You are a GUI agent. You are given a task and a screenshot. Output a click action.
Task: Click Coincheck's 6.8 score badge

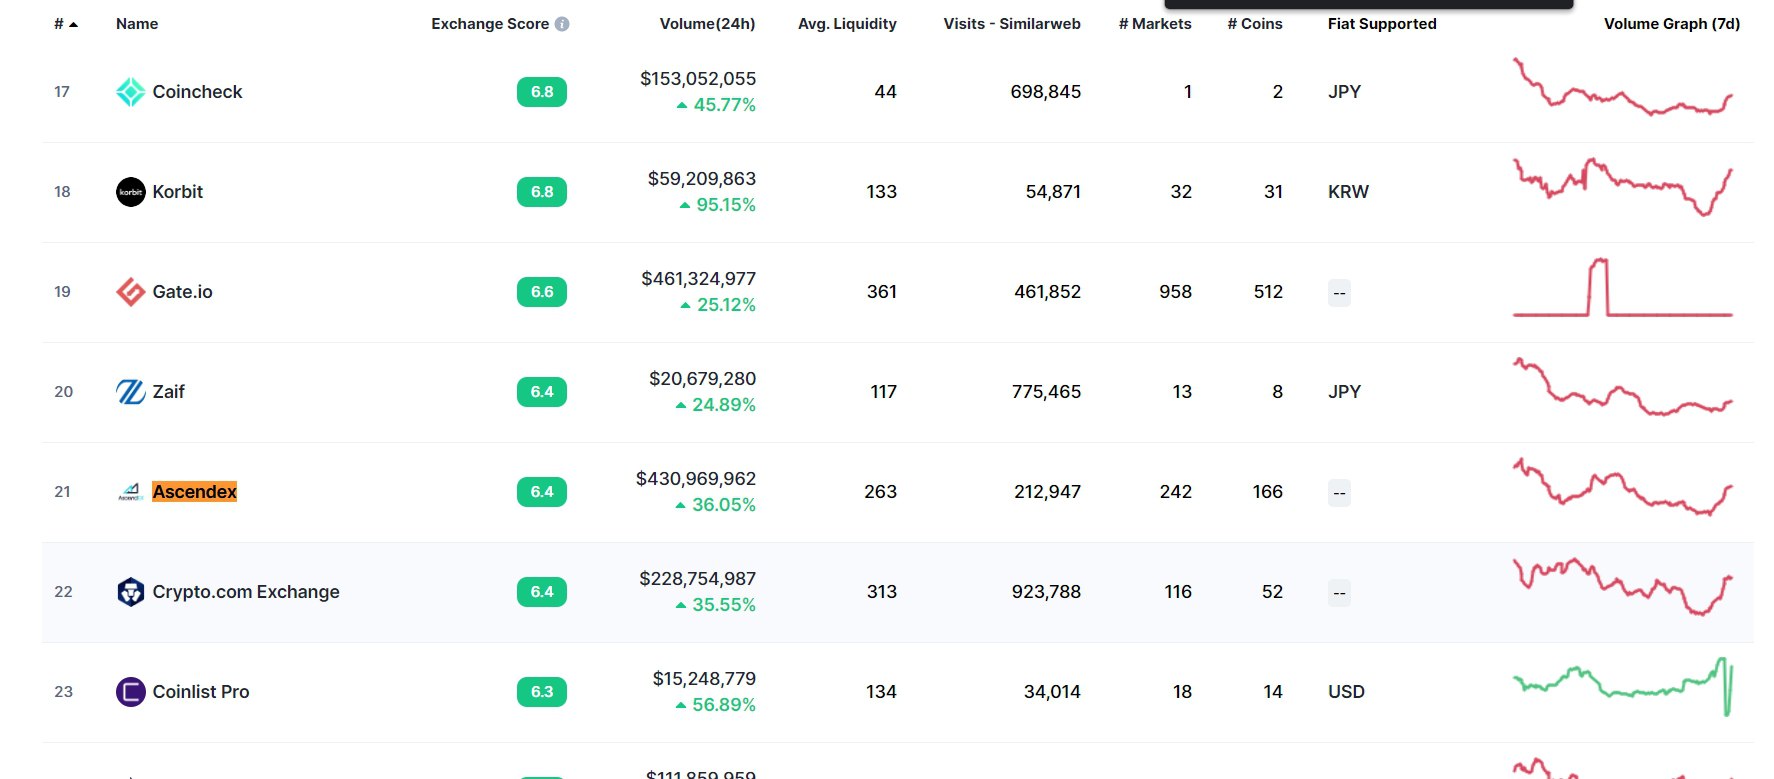pos(542,92)
